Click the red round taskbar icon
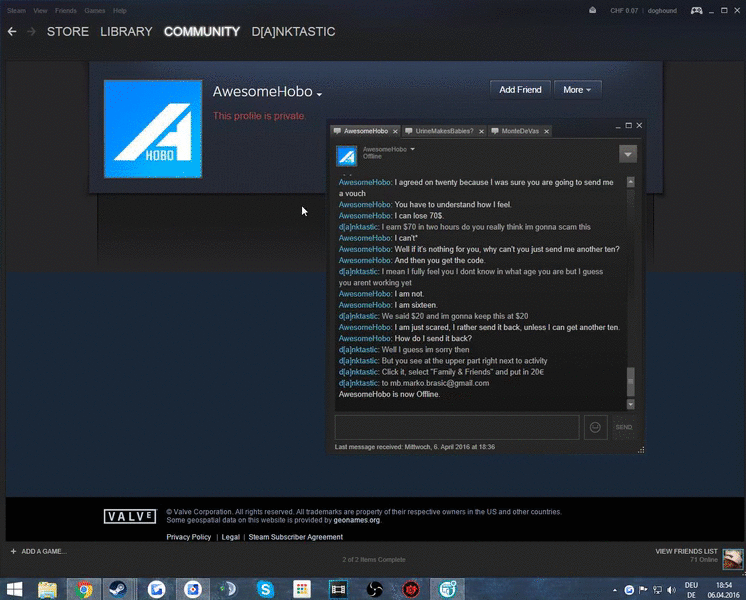 (x=411, y=590)
